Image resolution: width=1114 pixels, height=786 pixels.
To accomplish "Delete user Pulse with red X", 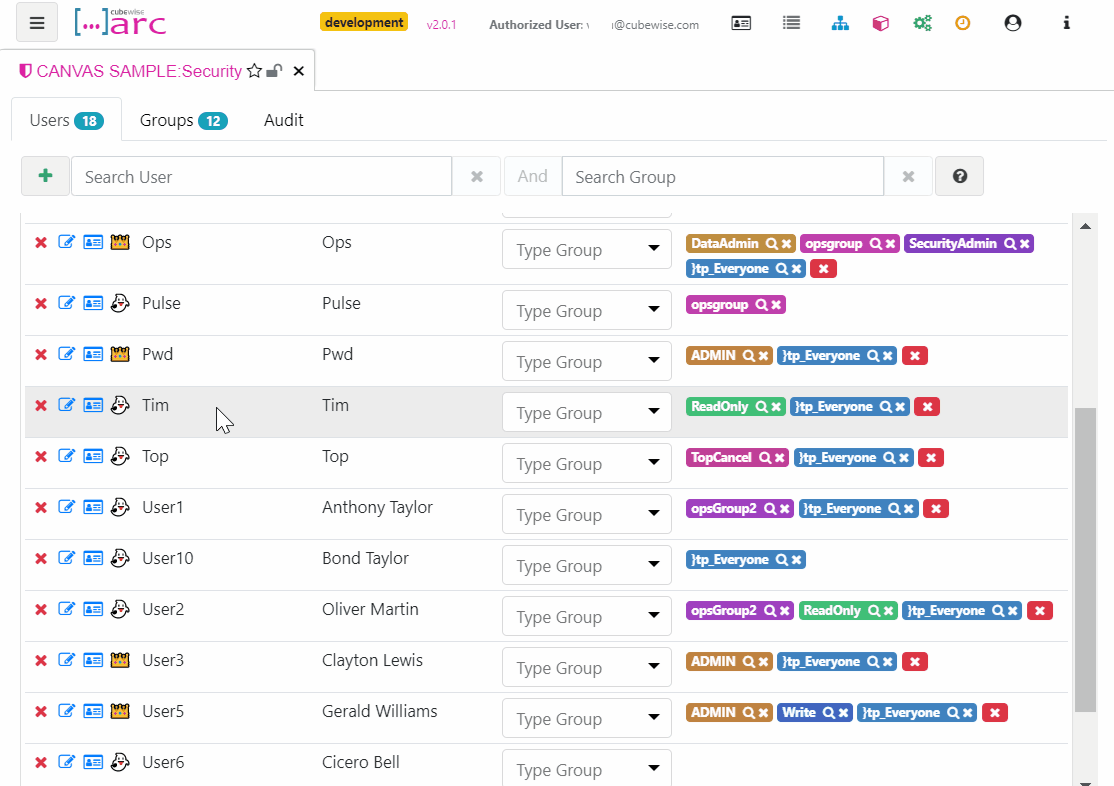I will 41,304.
